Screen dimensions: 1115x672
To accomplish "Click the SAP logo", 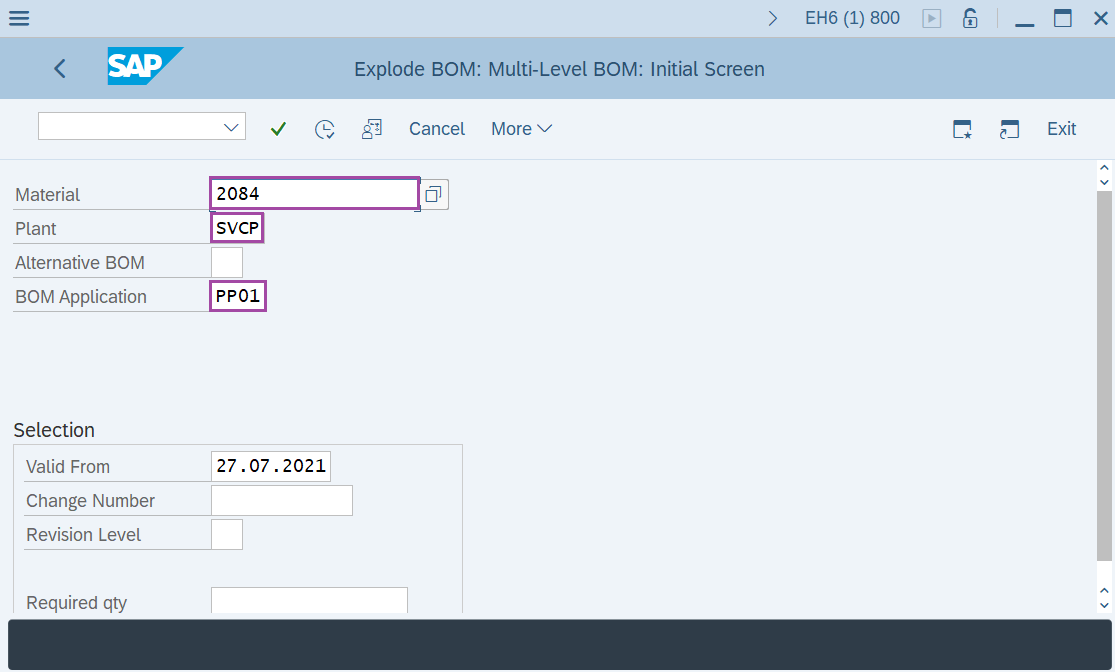I will tap(143, 67).
